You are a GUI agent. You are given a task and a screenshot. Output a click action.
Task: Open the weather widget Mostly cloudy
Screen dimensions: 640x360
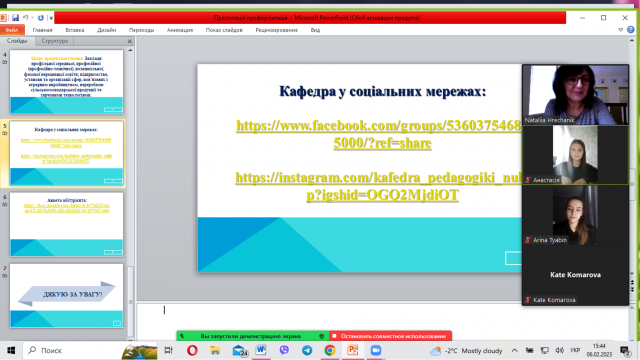(466, 351)
